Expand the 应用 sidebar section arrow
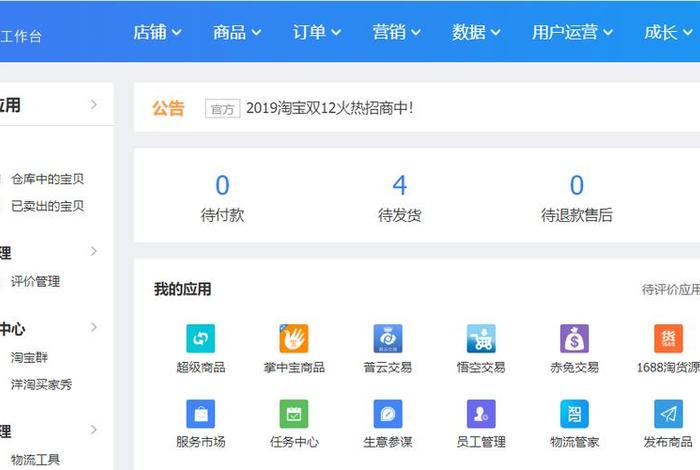Screen dimensions: 700x470 94,105
